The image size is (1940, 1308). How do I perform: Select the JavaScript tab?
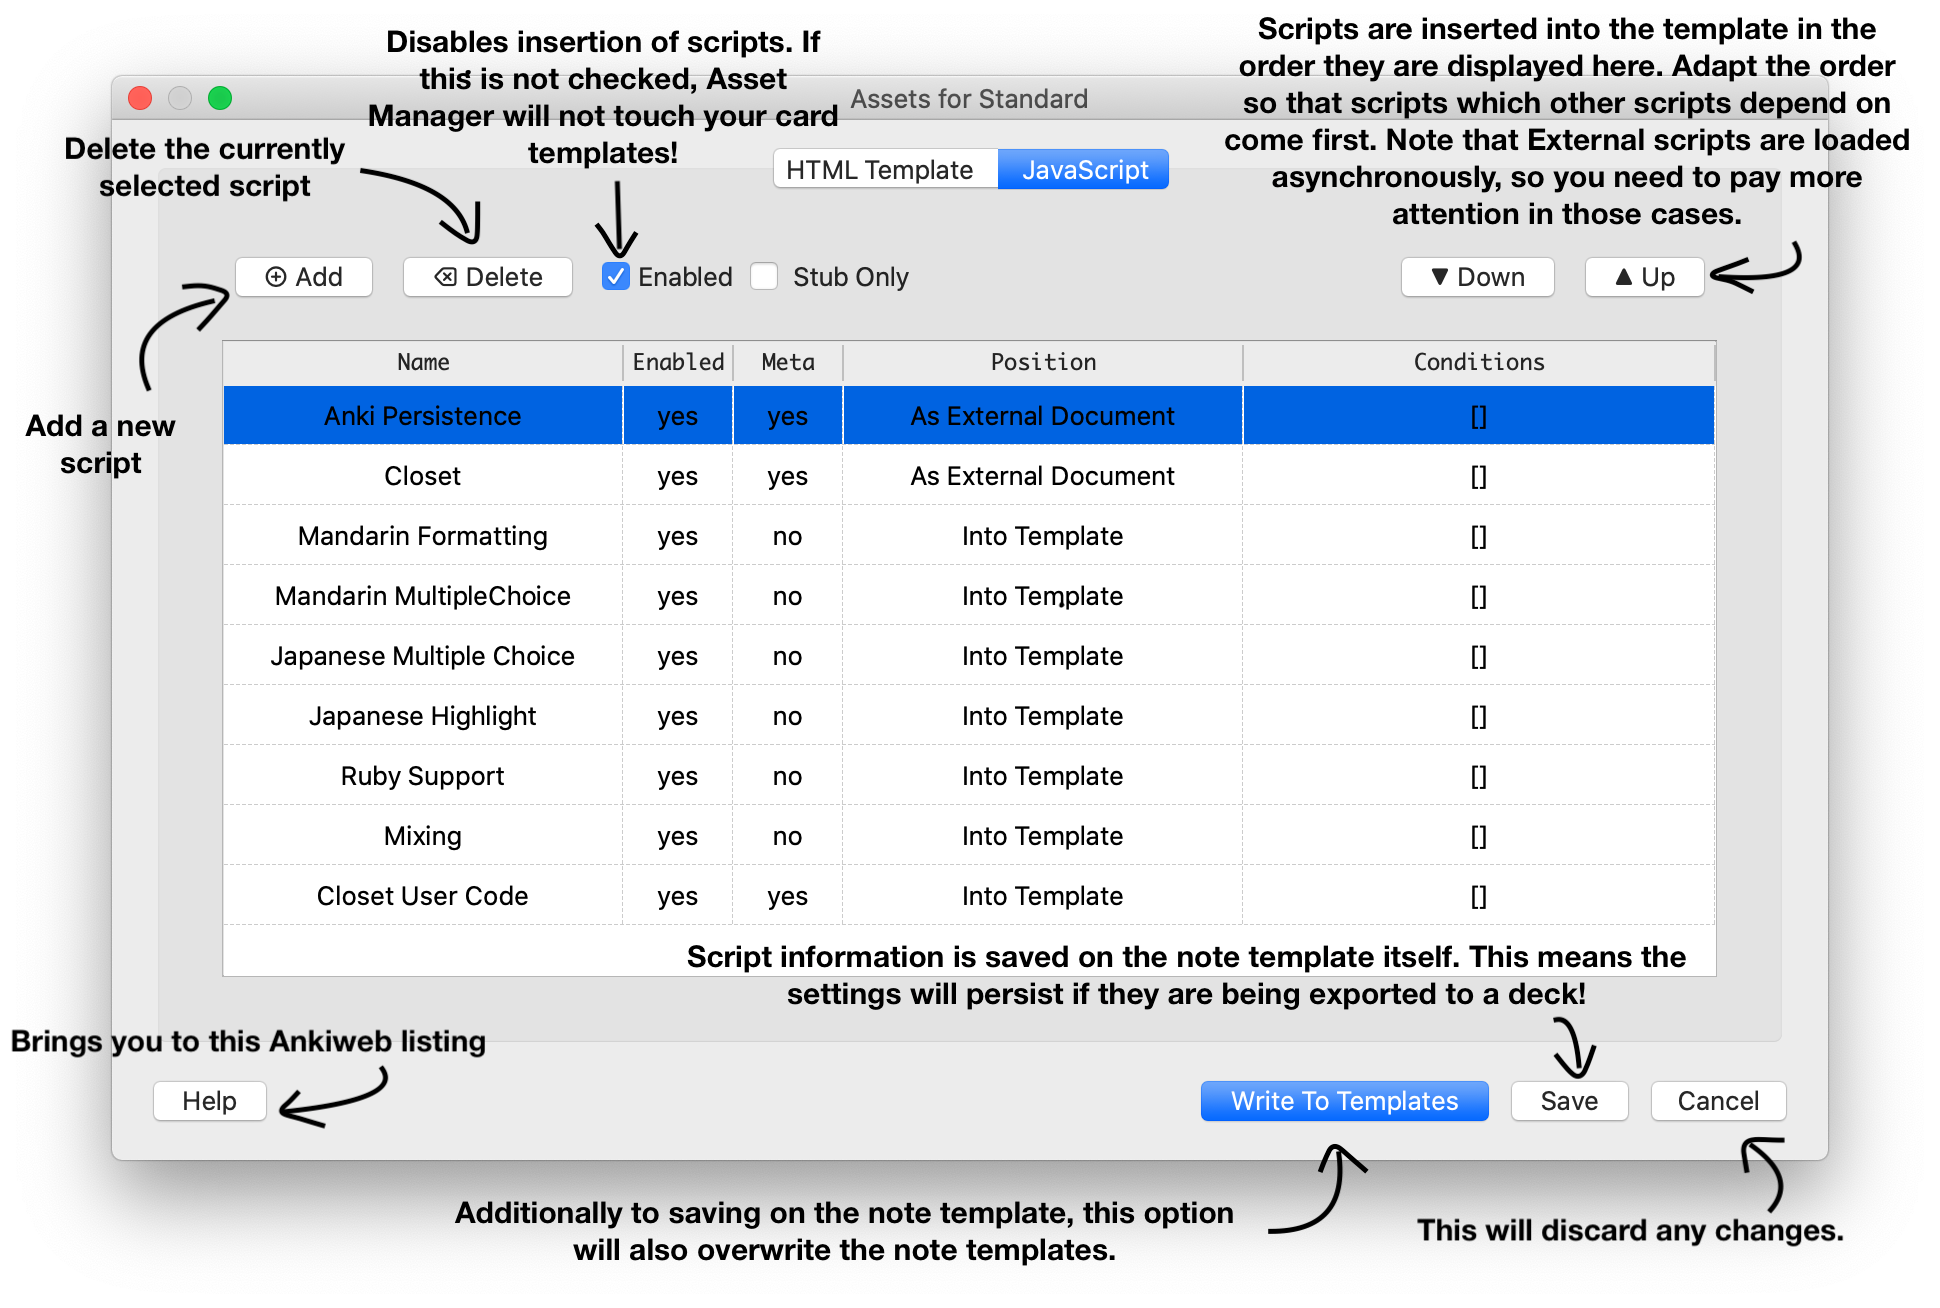(1084, 170)
